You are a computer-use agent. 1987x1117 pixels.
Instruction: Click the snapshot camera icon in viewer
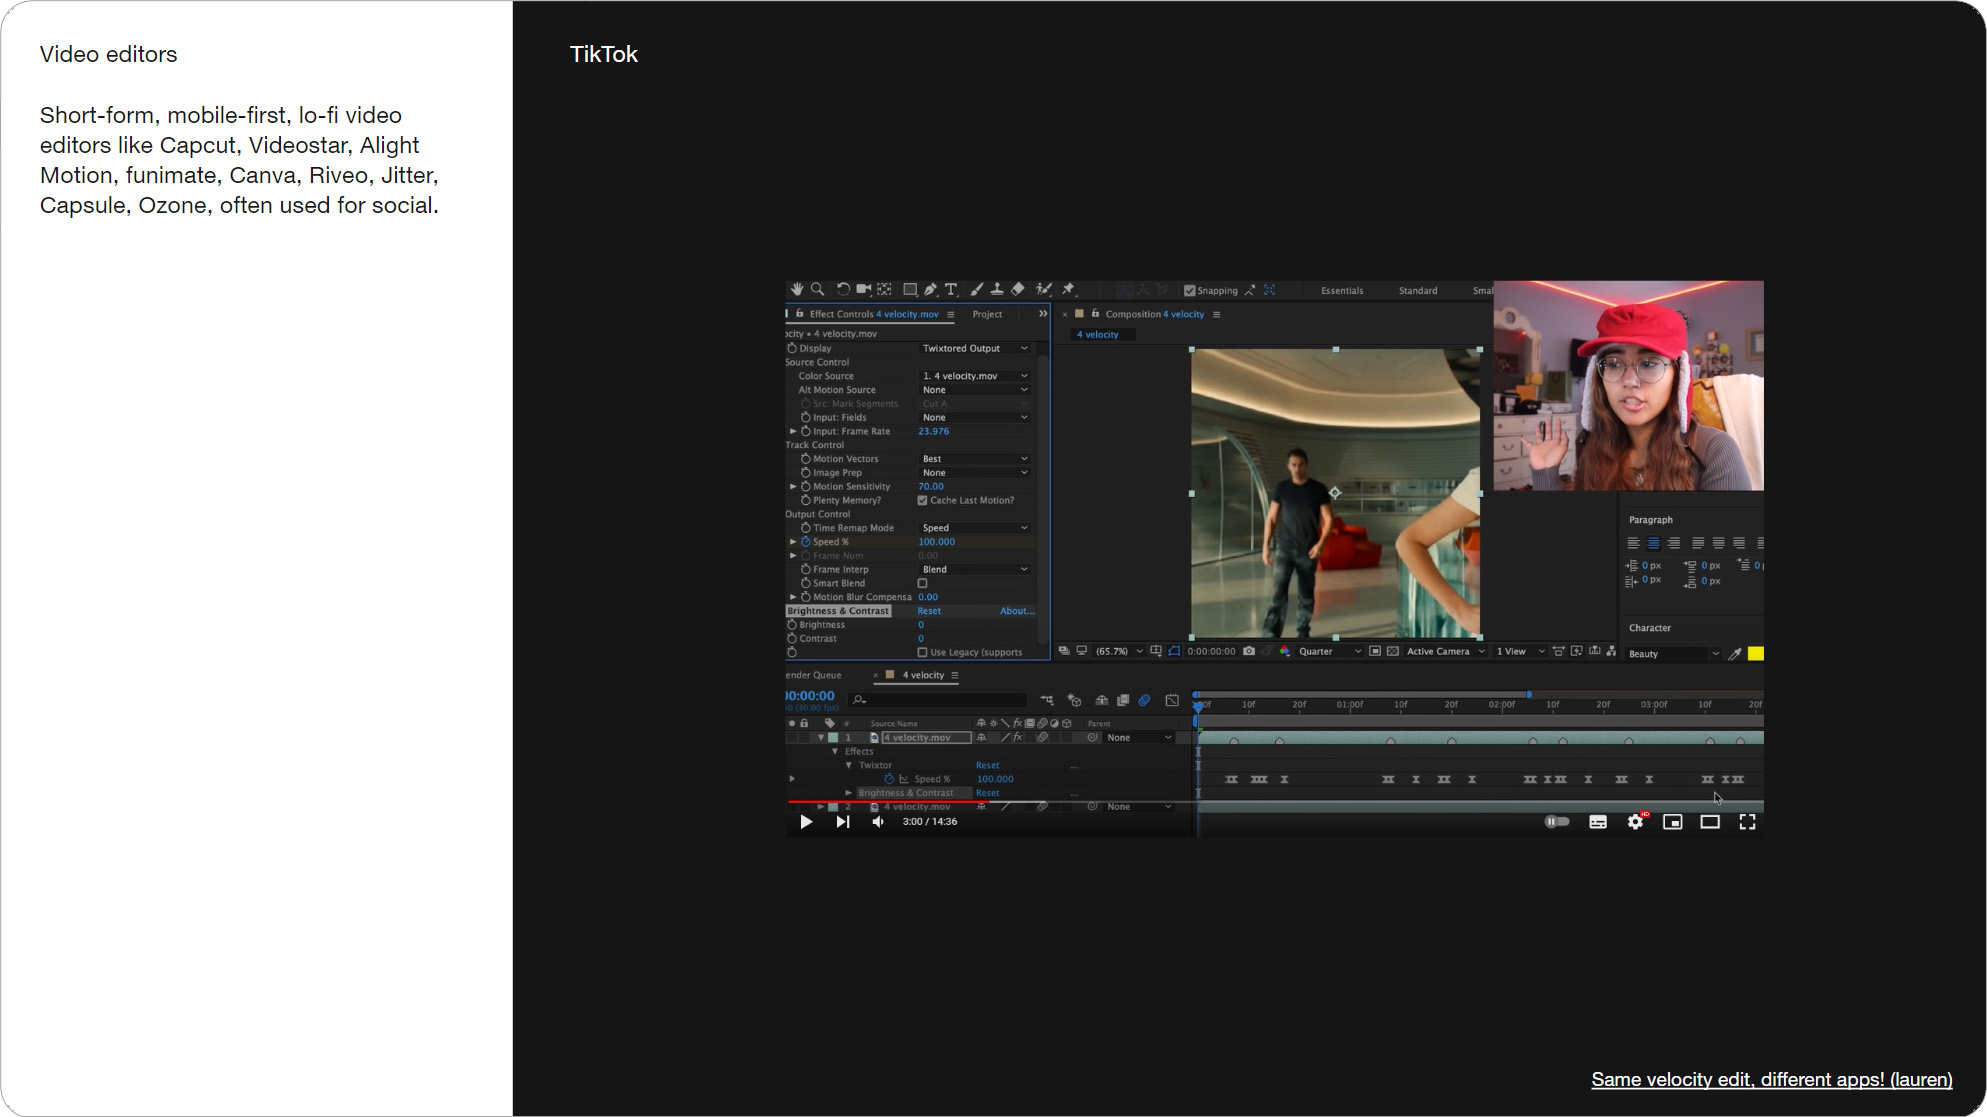1249,651
